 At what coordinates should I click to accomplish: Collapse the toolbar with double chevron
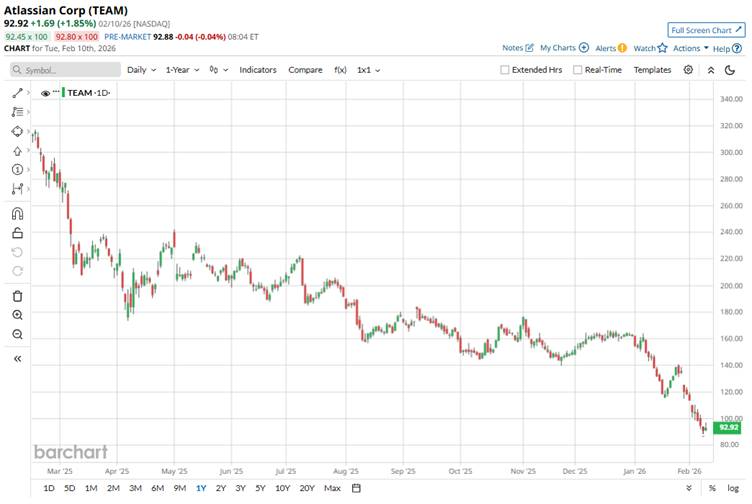(x=711, y=70)
